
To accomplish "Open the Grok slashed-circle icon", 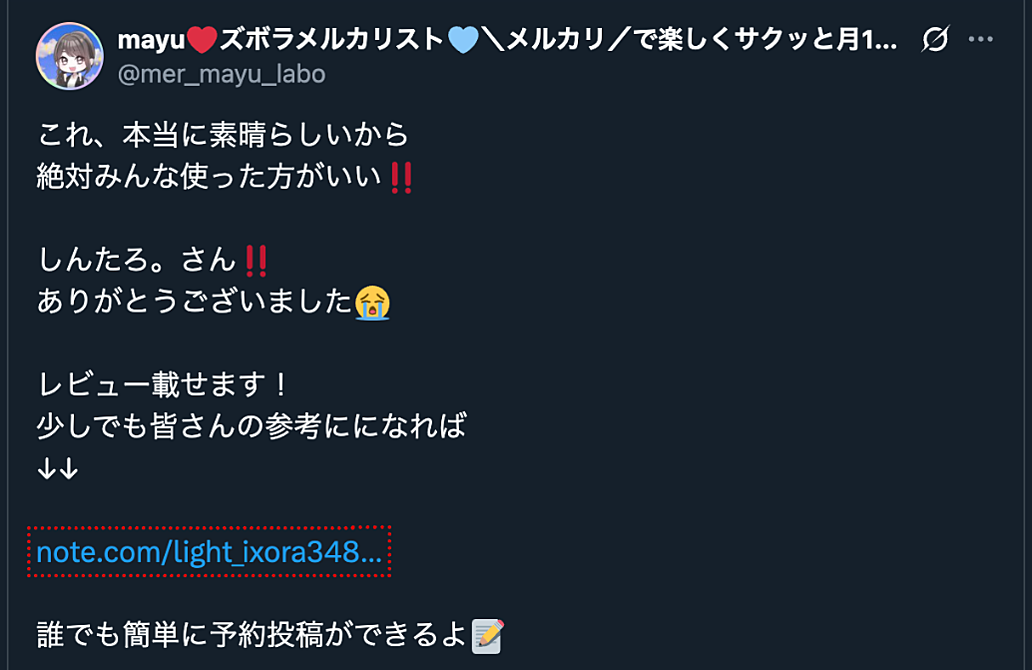I will tap(935, 39).
